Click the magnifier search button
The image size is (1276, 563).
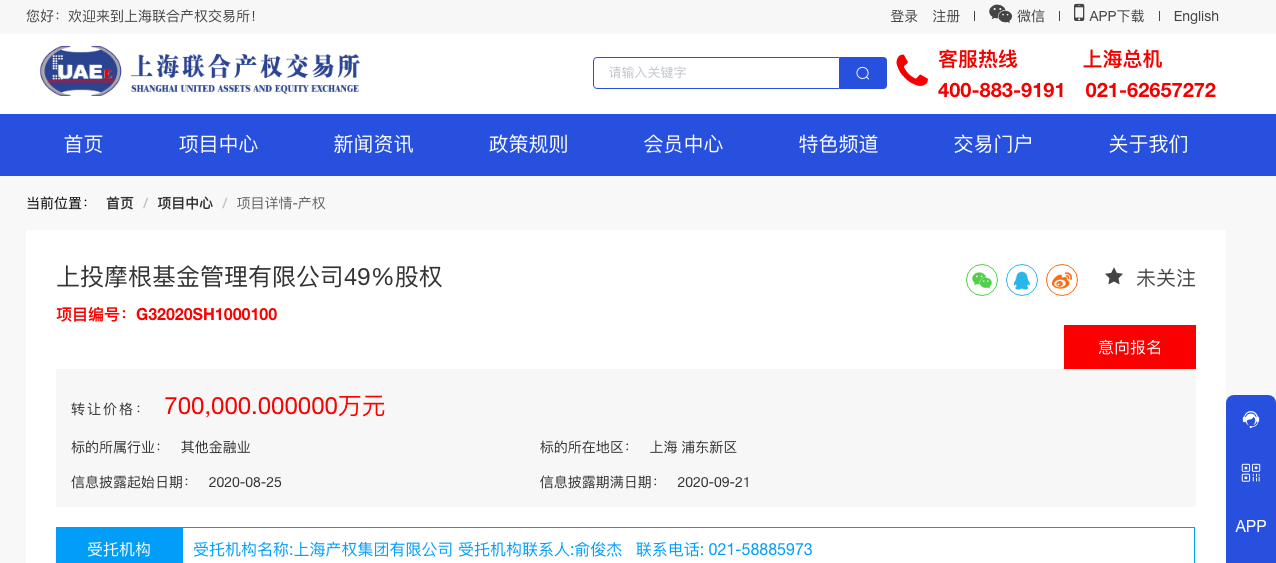(x=863, y=73)
